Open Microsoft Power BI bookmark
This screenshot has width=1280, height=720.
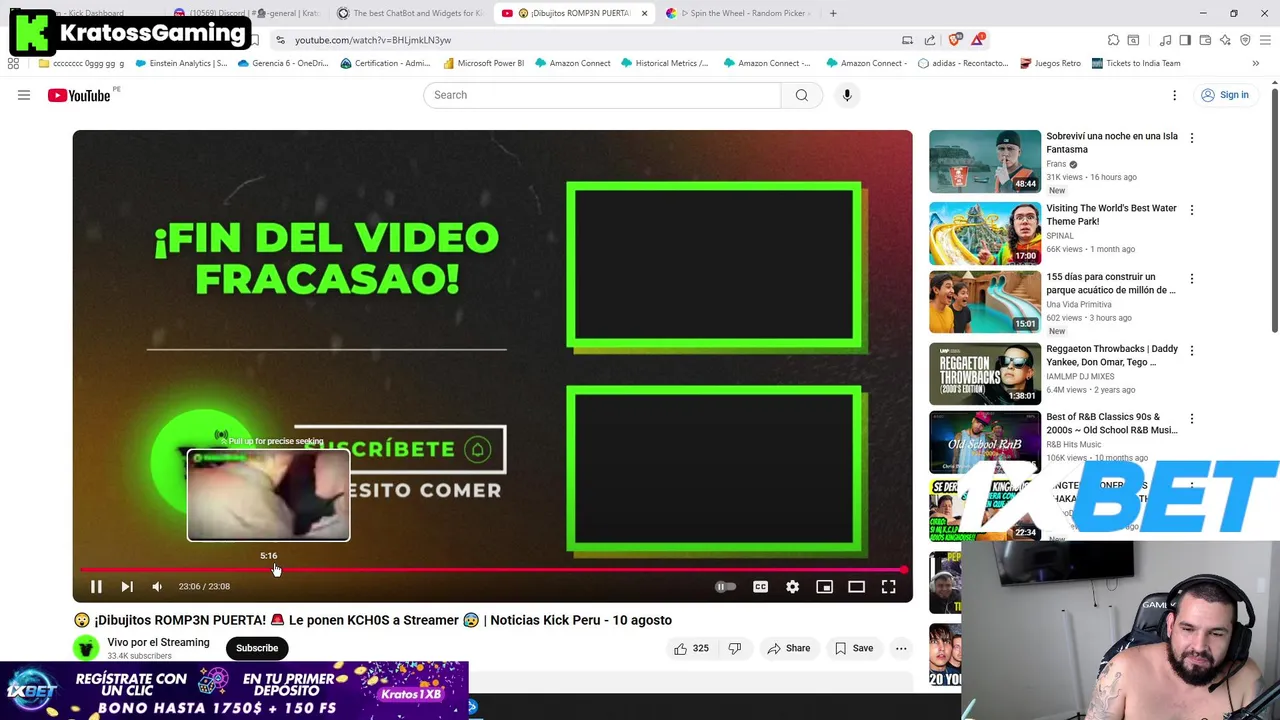click(483, 63)
